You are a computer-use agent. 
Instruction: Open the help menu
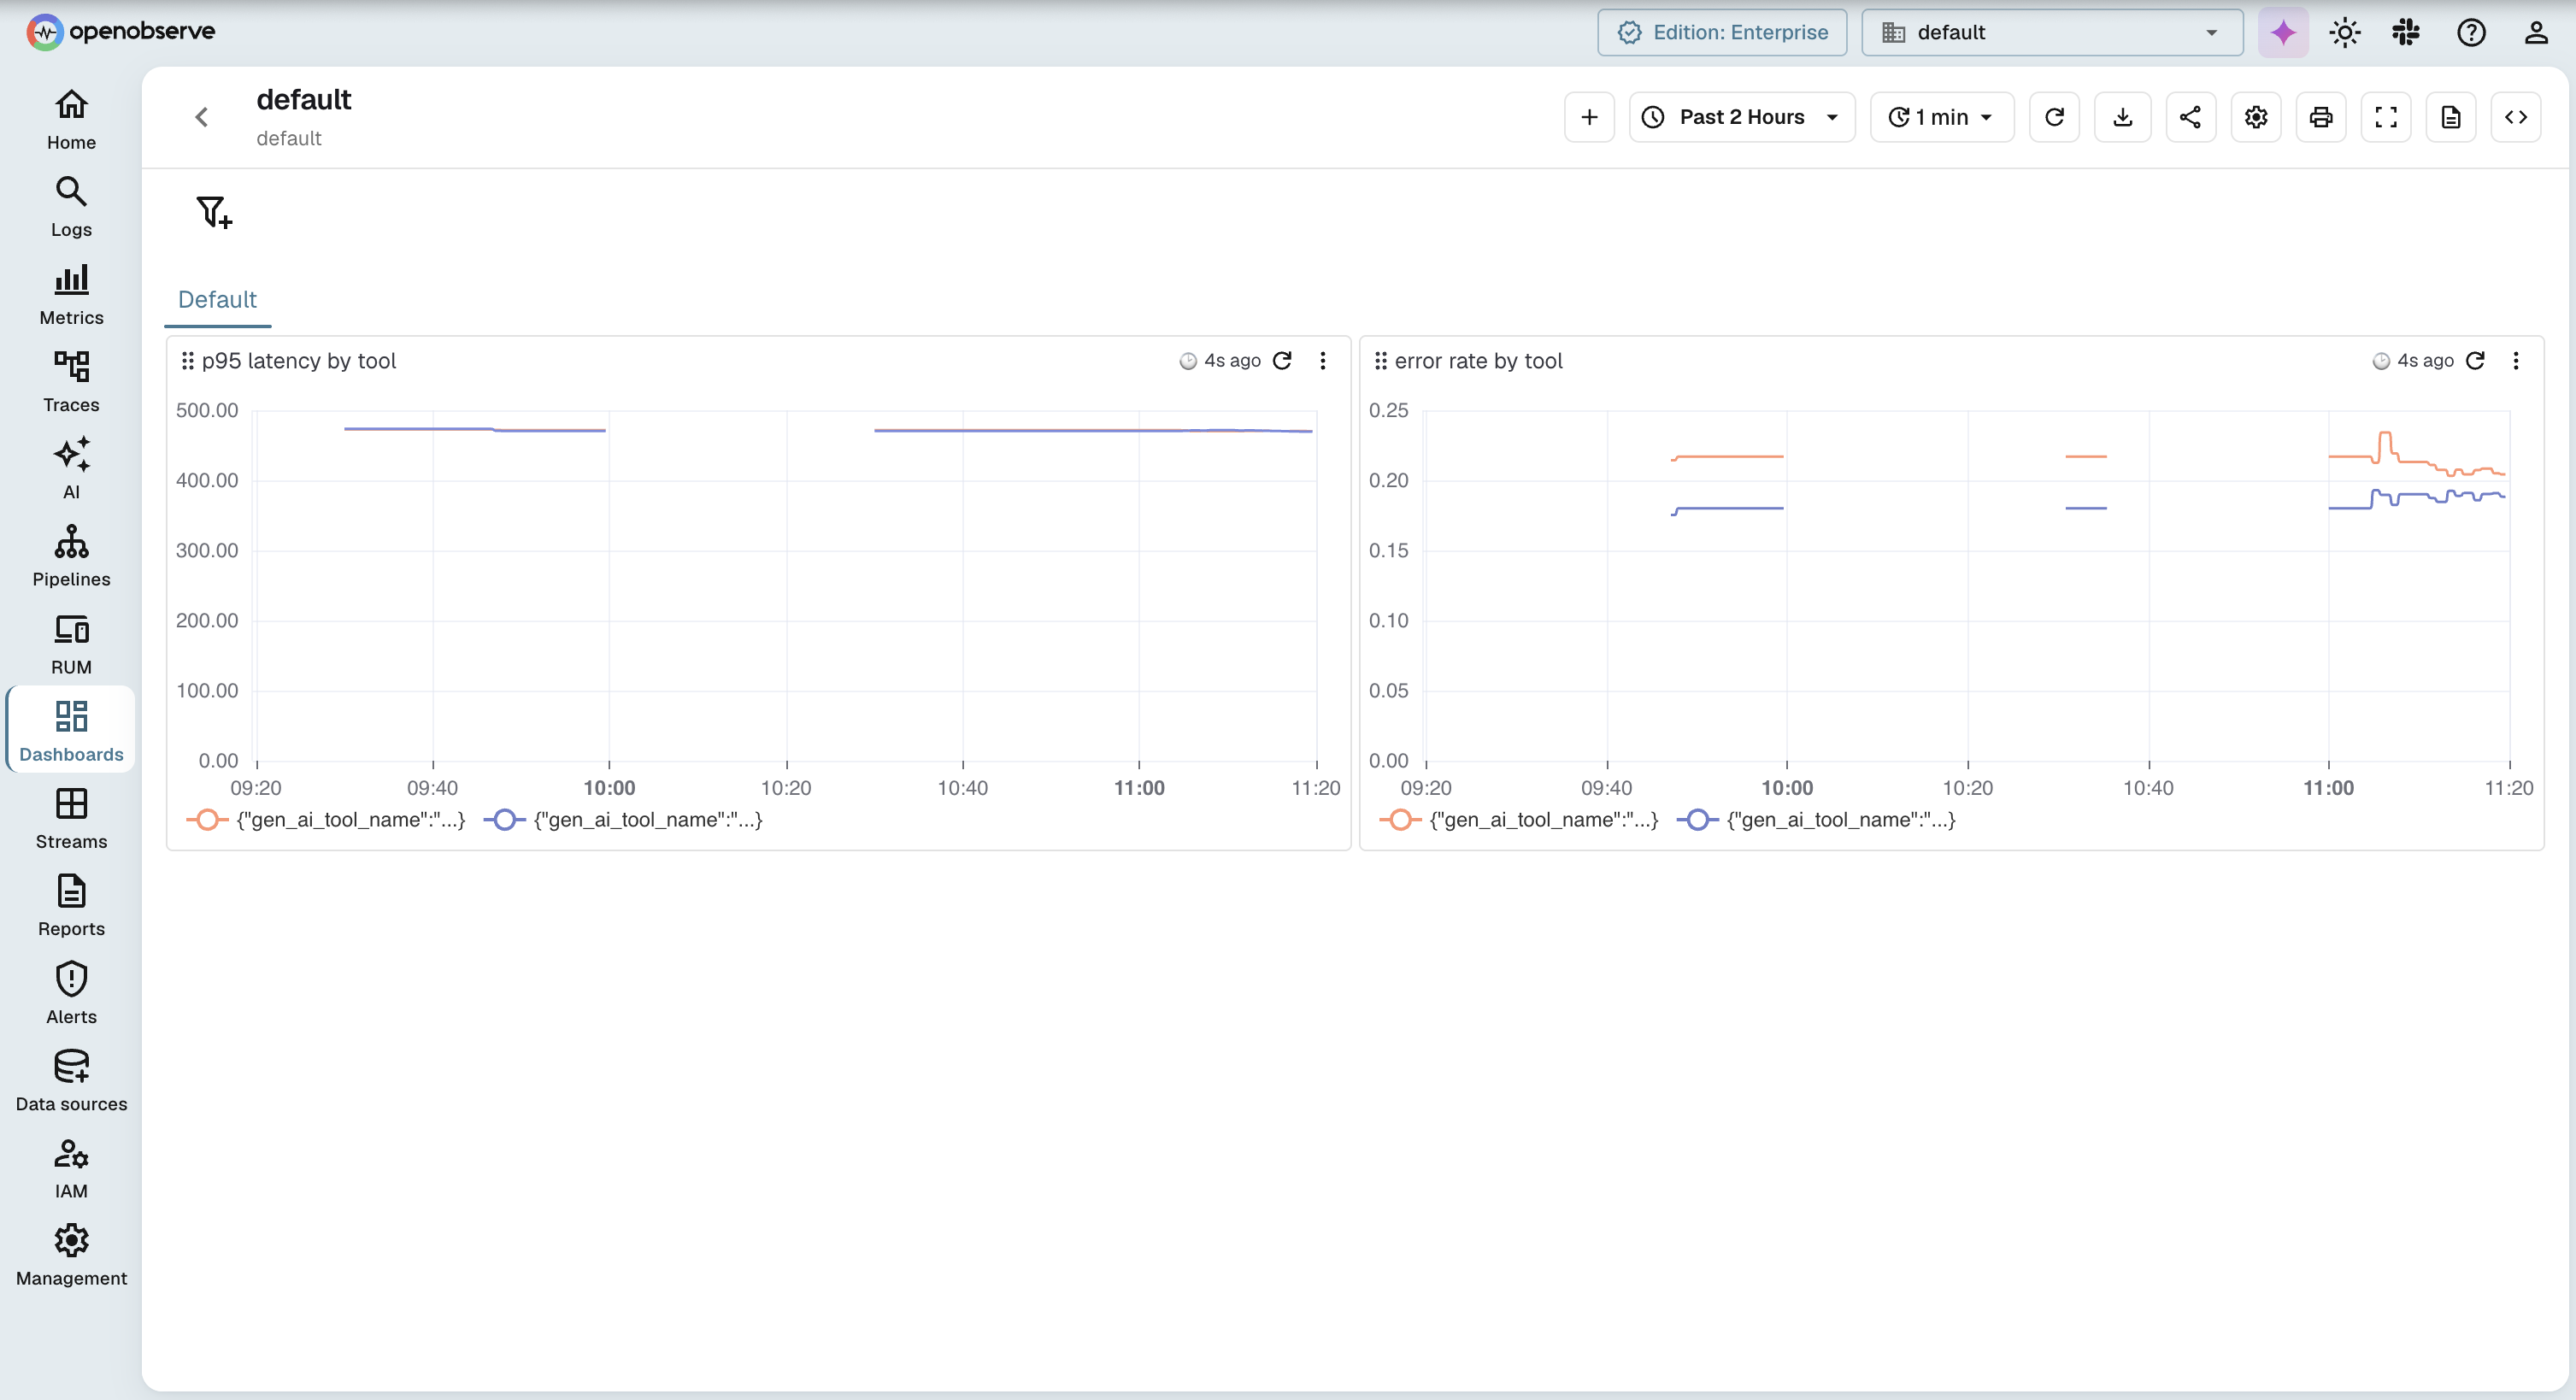(x=2471, y=32)
